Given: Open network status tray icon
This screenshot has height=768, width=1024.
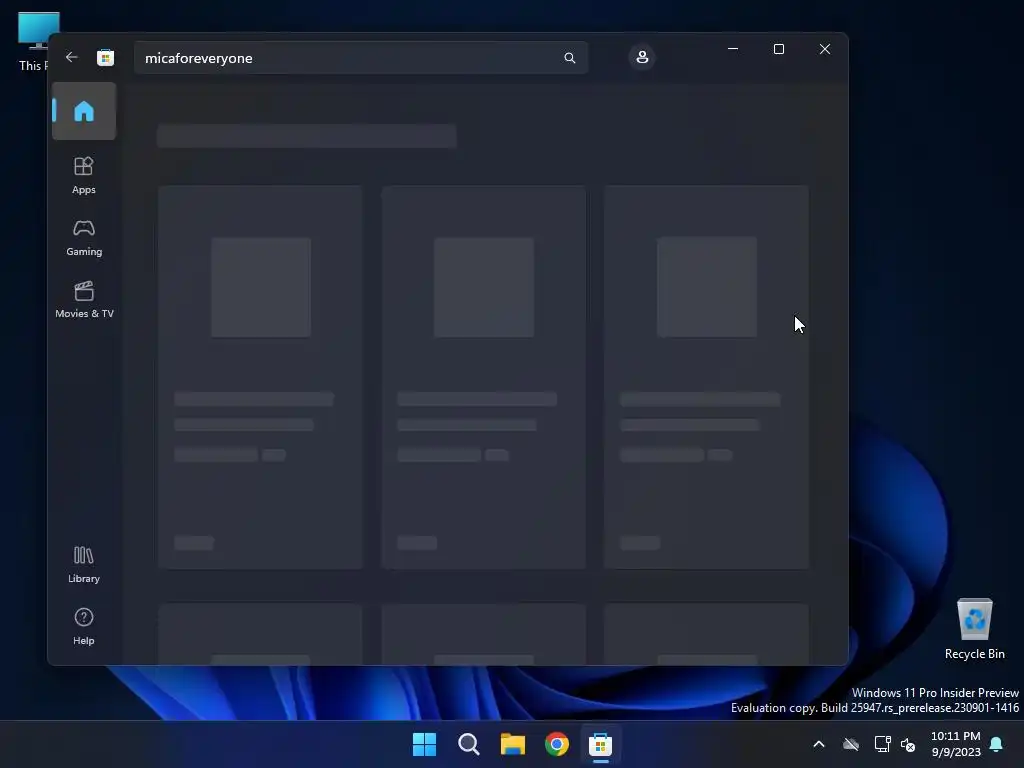Looking at the screenshot, I should 882,744.
